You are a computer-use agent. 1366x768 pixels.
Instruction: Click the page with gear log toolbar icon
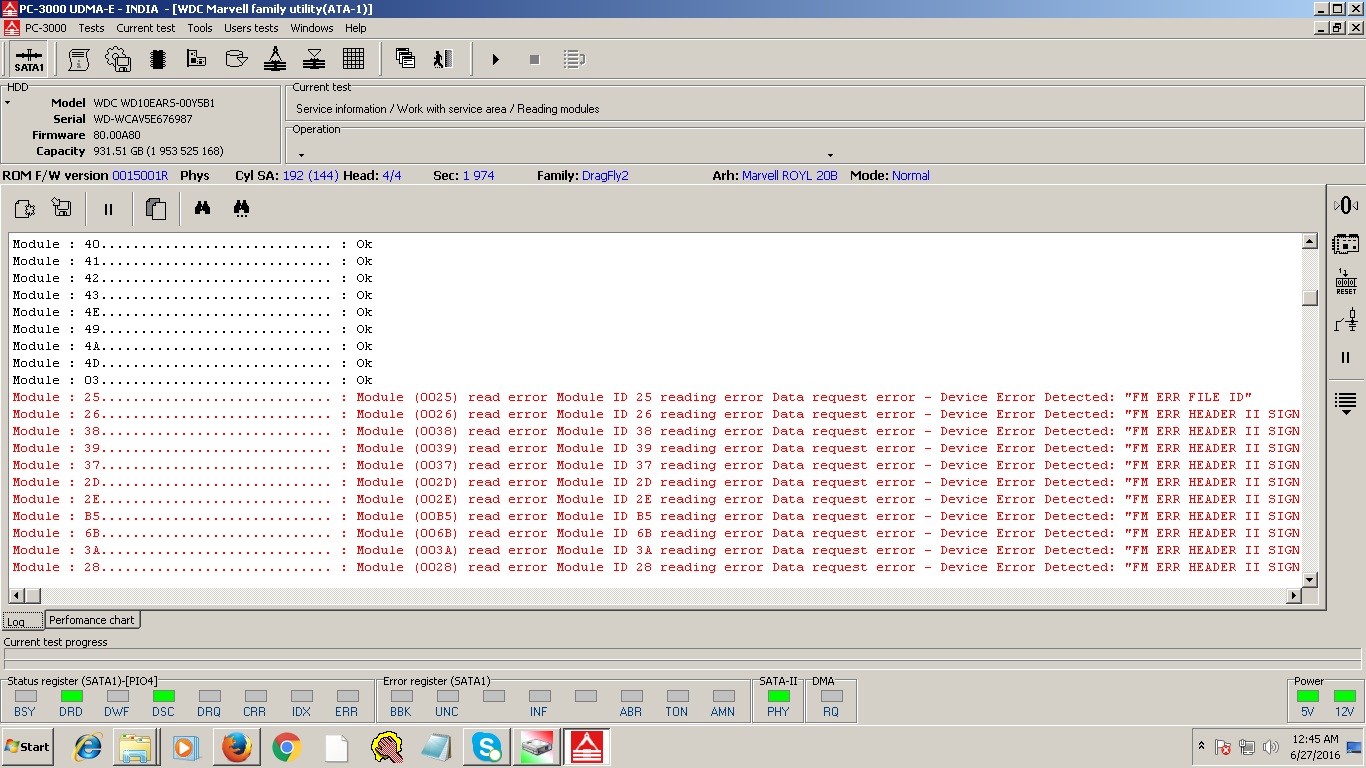click(x=24, y=209)
